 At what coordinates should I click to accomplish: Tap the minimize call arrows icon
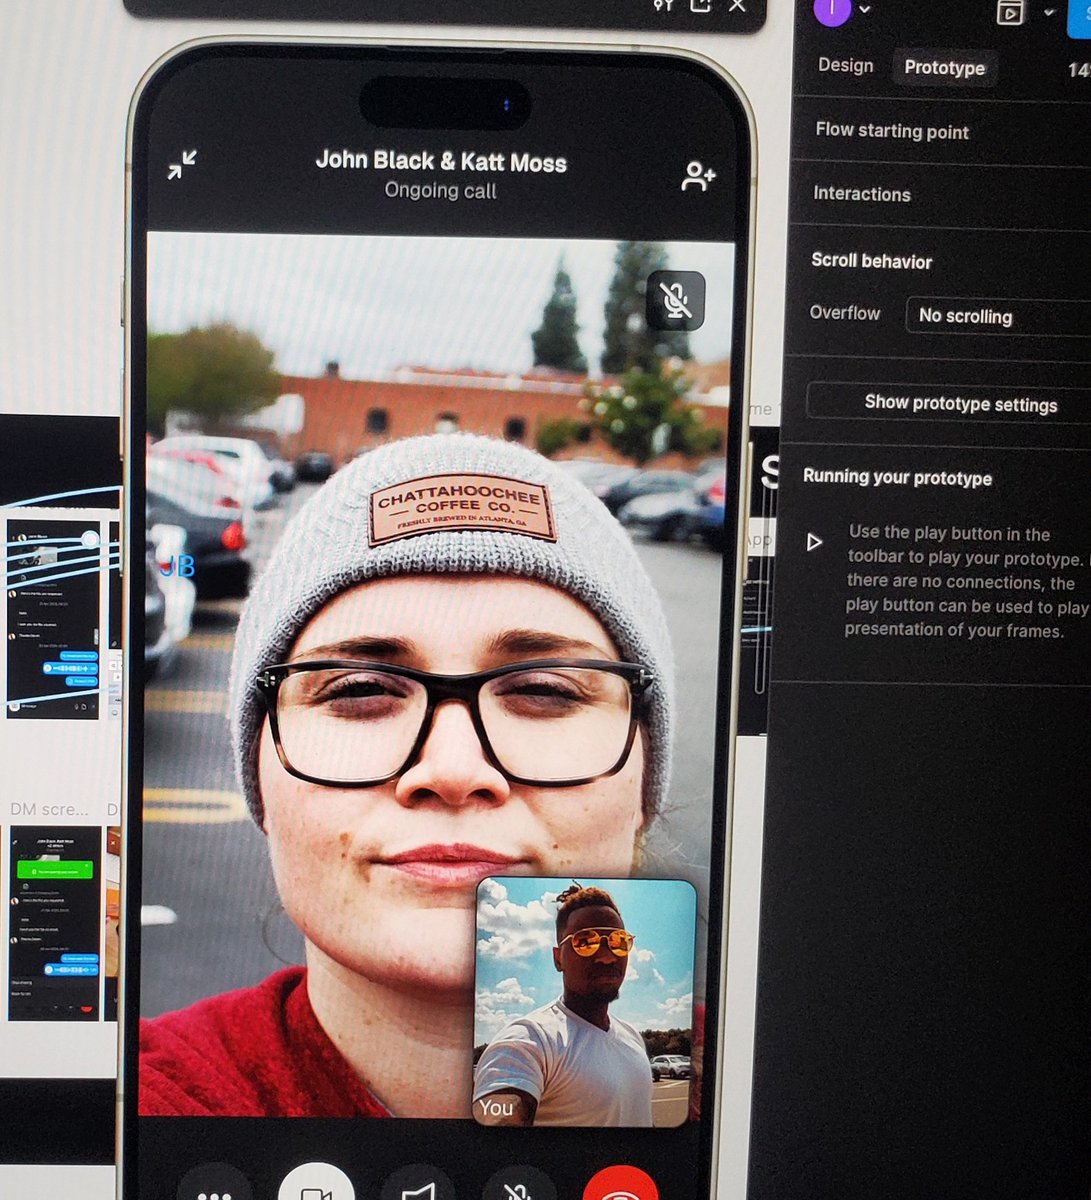tap(182, 165)
